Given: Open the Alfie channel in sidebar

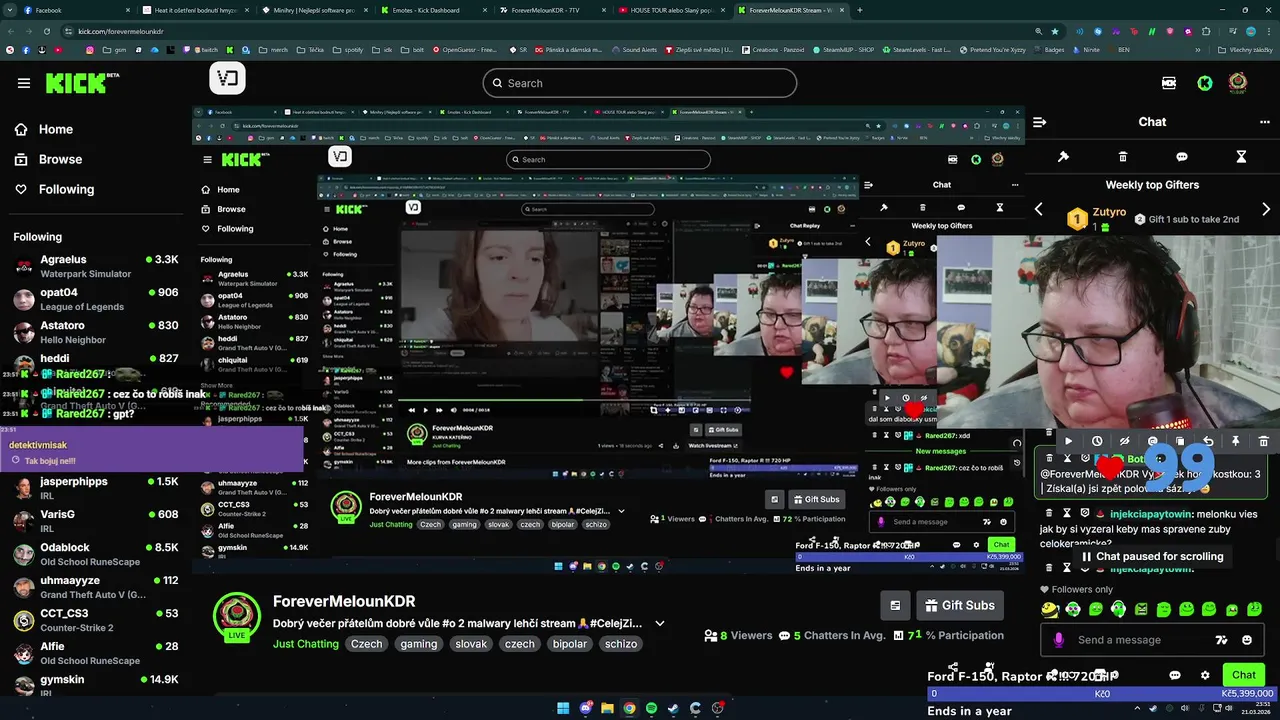Looking at the screenshot, I should (95, 653).
